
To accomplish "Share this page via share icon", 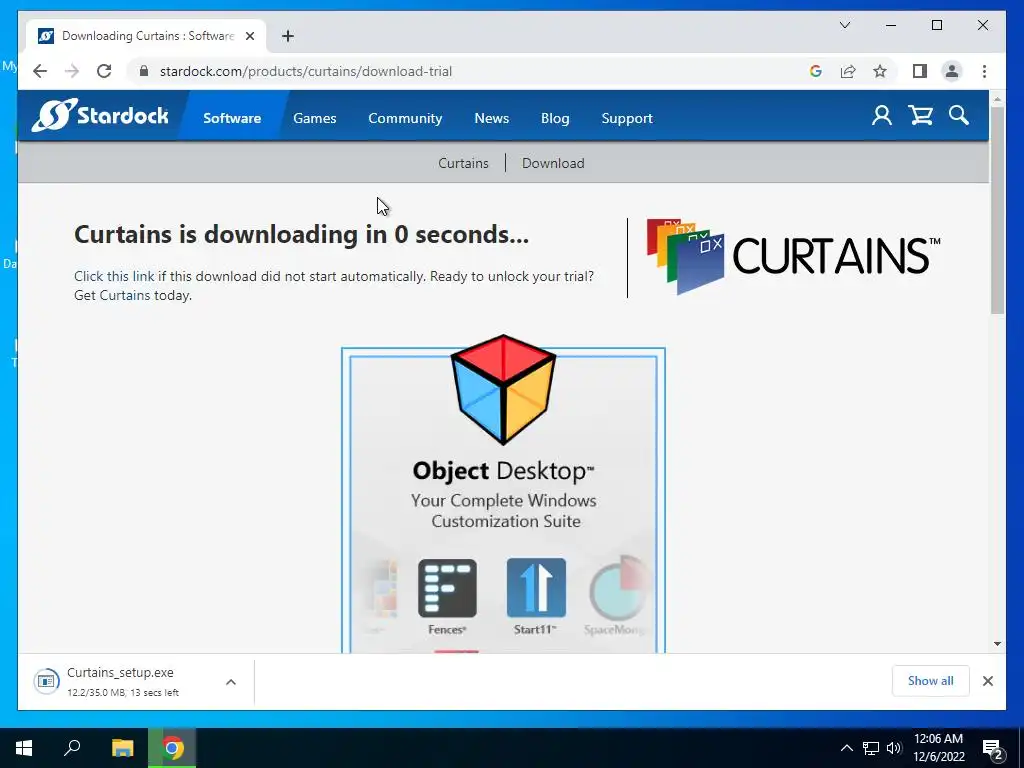I will (x=848, y=71).
